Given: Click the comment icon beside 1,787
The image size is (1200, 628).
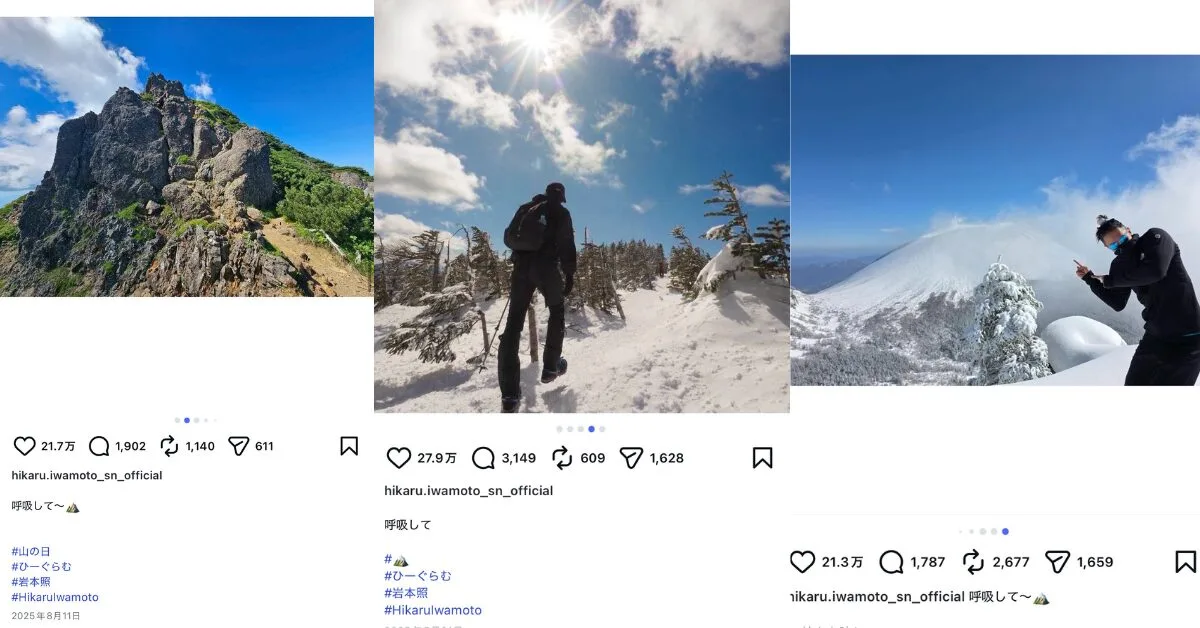Looking at the screenshot, I should [891, 562].
